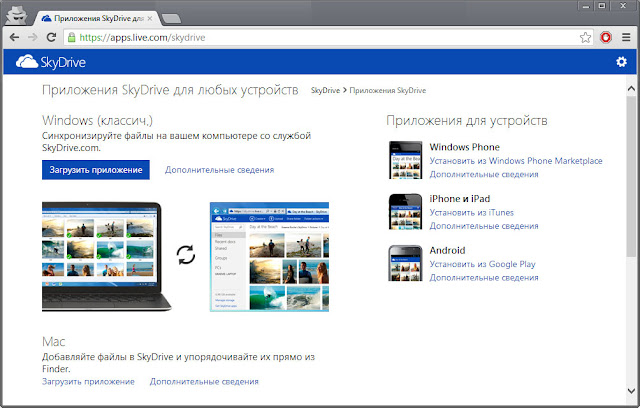Viewport: 640px width, 408px height.
Task: Click the browser forward arrow
Action: [33, 38]
